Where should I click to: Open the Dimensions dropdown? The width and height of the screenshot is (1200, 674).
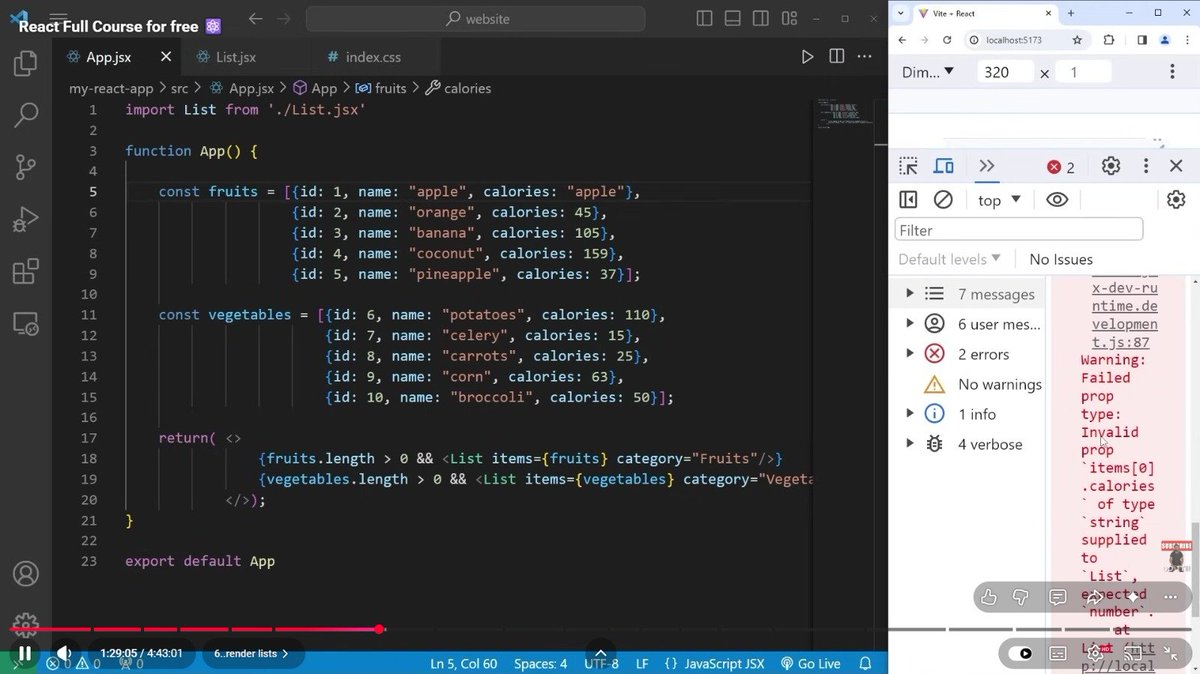928,72
